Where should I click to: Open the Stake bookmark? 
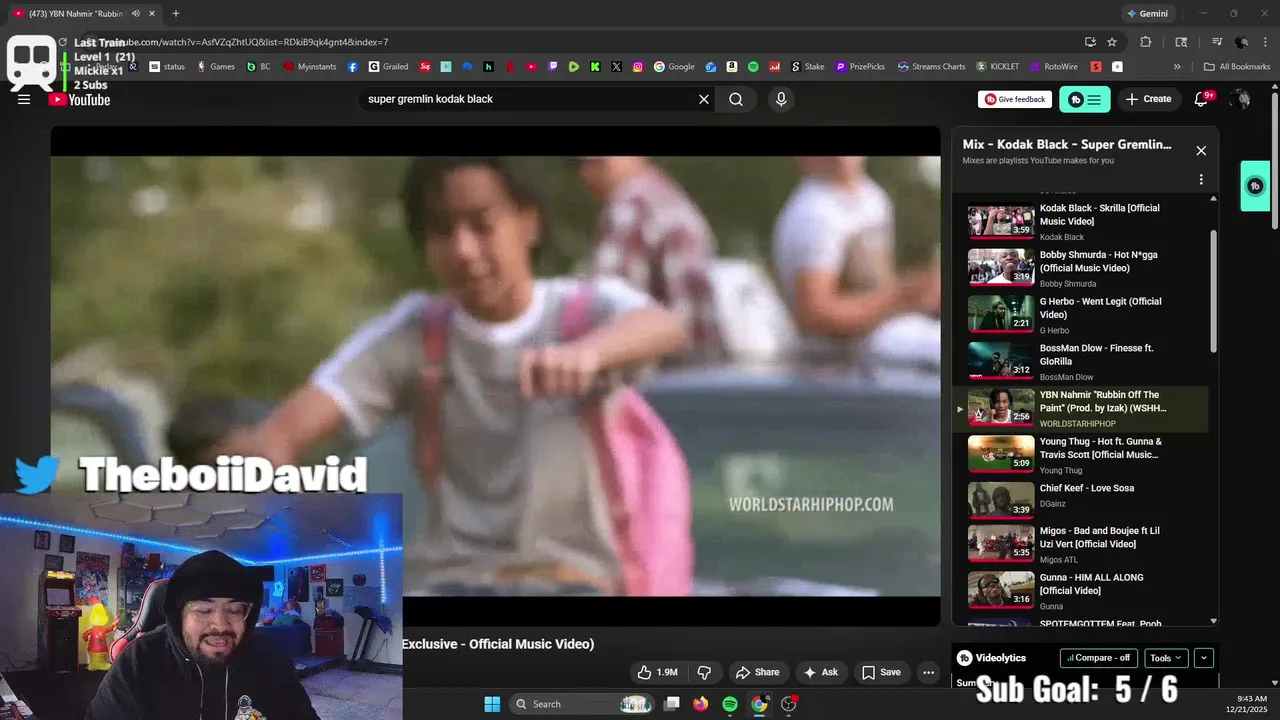pos(808,67)
